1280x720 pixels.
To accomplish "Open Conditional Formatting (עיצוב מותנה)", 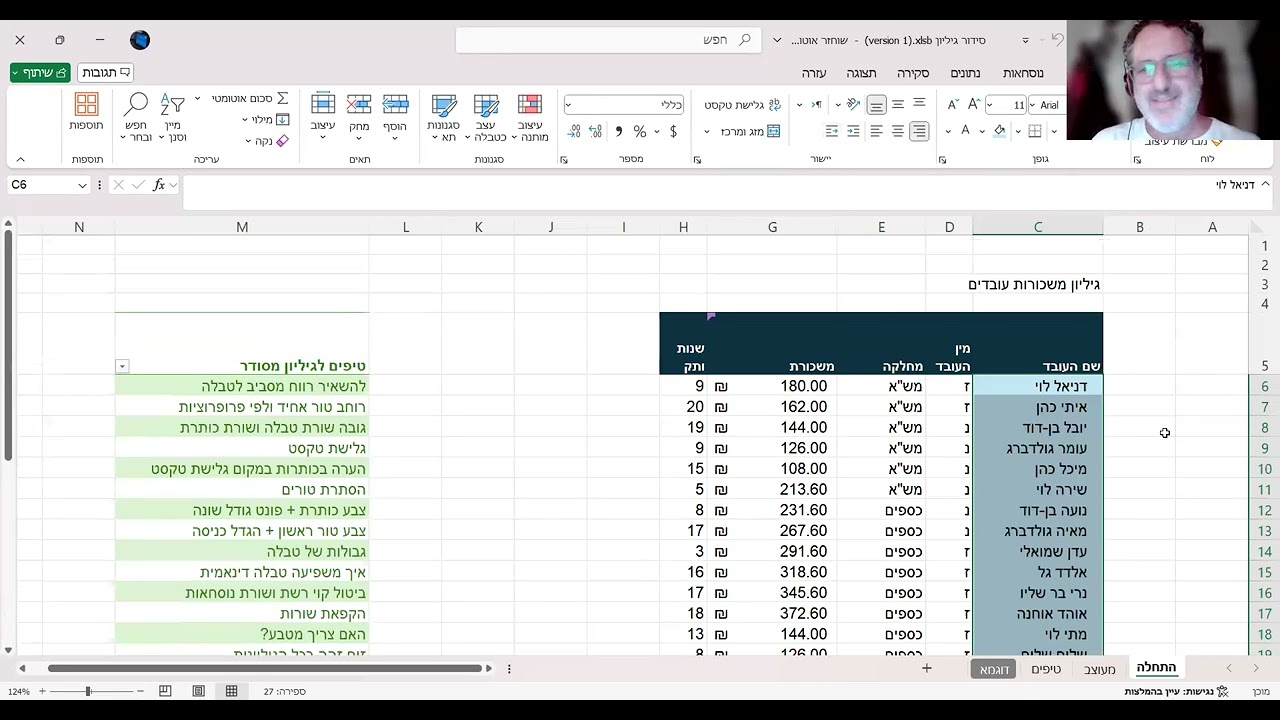I will click(x=530, y=117).
